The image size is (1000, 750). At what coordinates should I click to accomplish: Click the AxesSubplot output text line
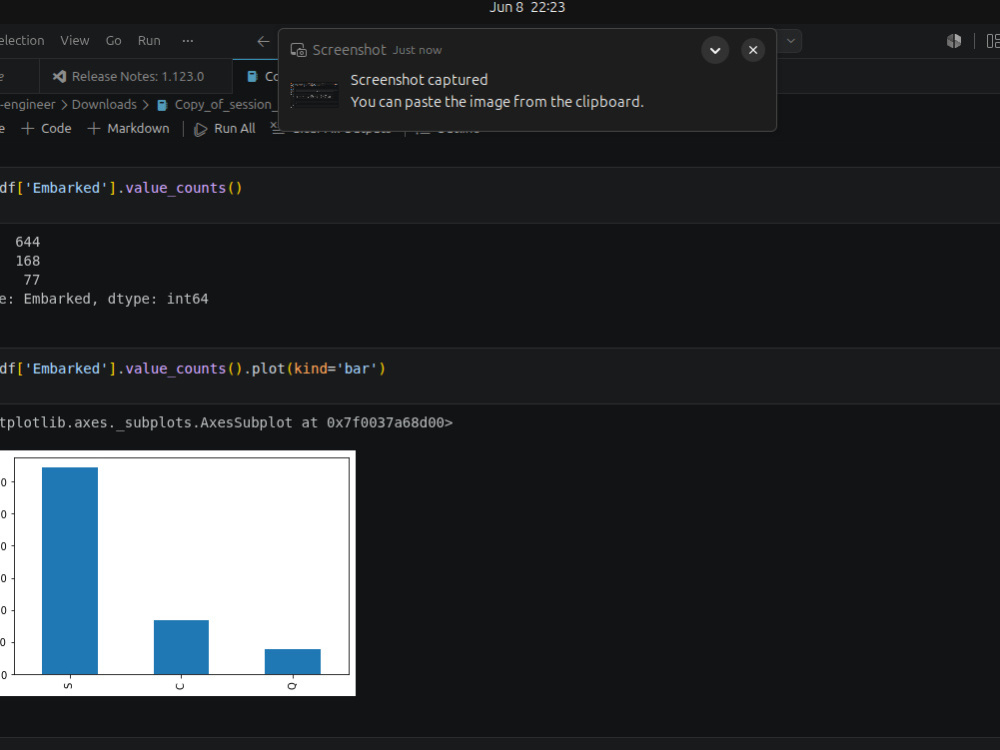226,423
